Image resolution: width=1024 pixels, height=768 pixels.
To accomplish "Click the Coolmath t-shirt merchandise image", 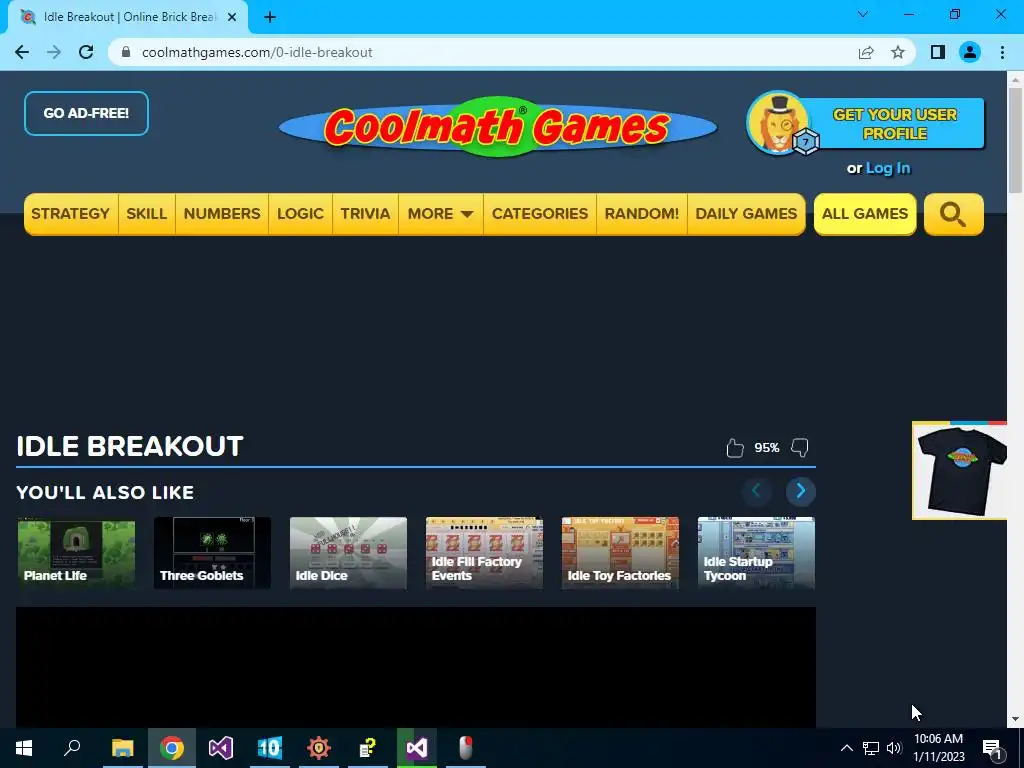I will coord(959,471).
